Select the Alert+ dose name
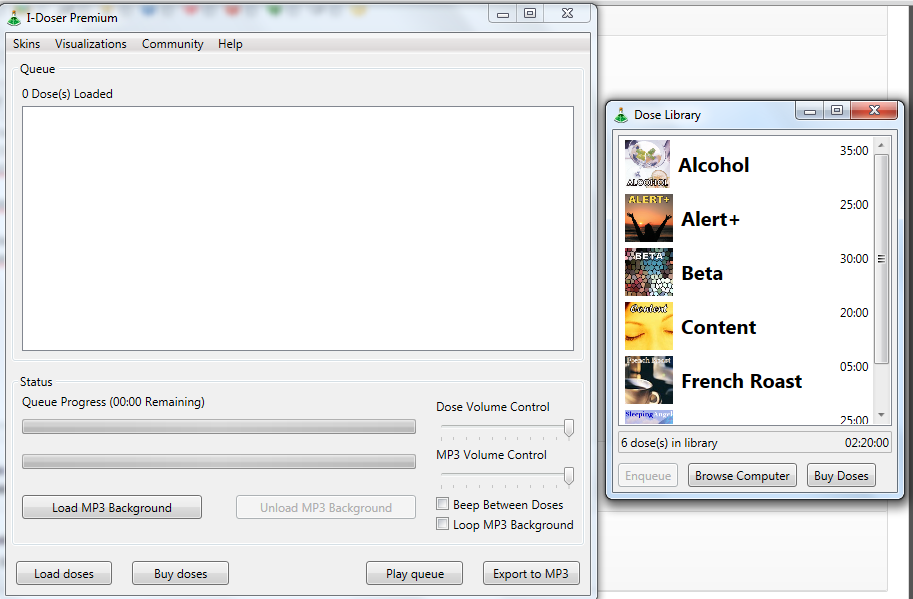Image resolution: width=913 pixels, height=599 pixels. 710,219
